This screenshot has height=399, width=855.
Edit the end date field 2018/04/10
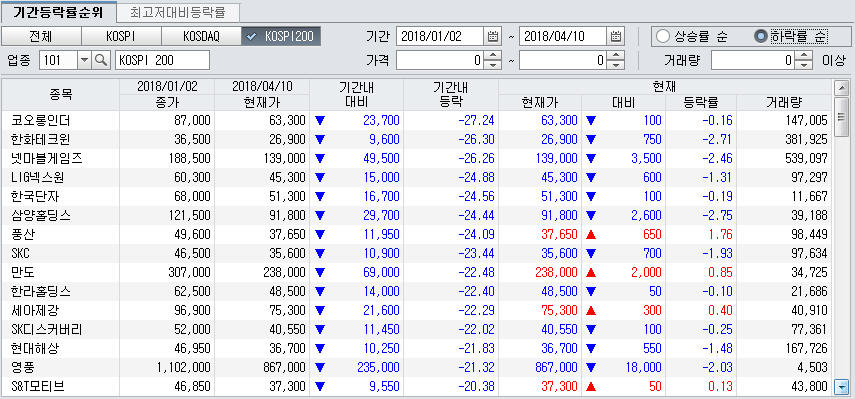[x=563, y=37]
